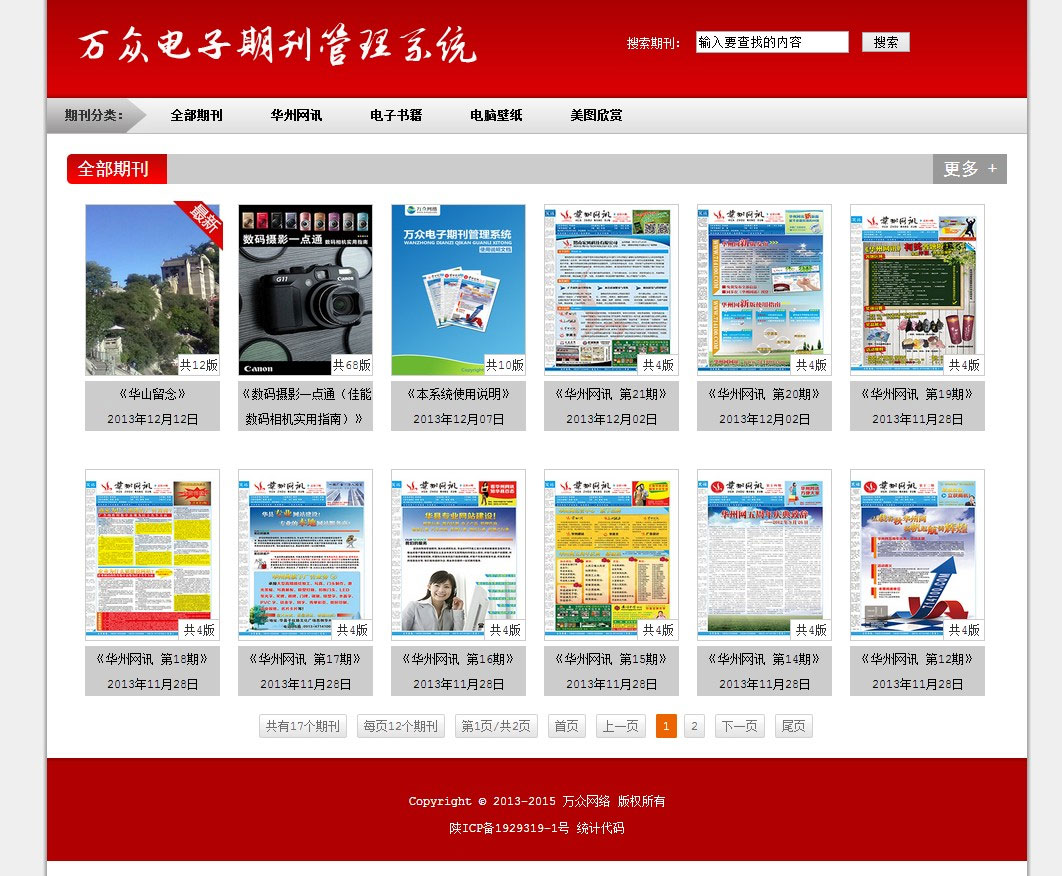Open the 美图欣赏 category
The image size is (1062, 876).
point(596,116)
